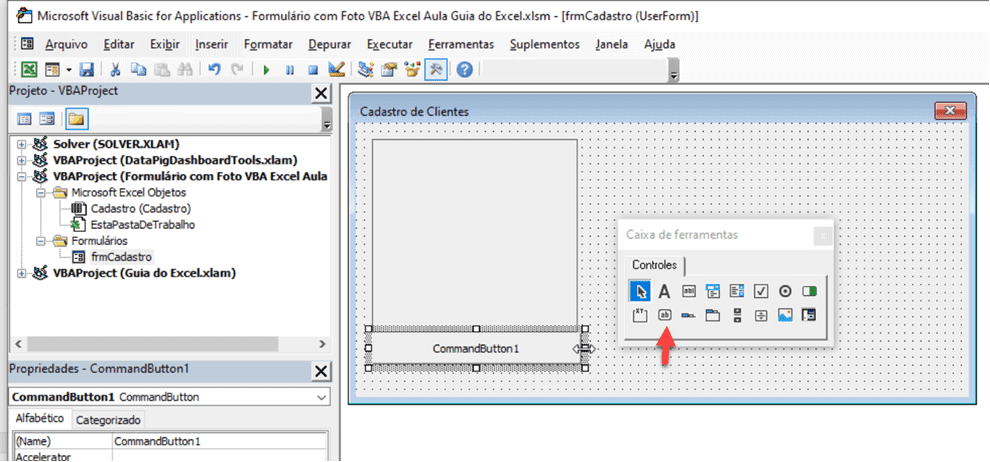Click the Find binoculars icon
The width and height of the screenshot is (990, 462).
point(184,69)
